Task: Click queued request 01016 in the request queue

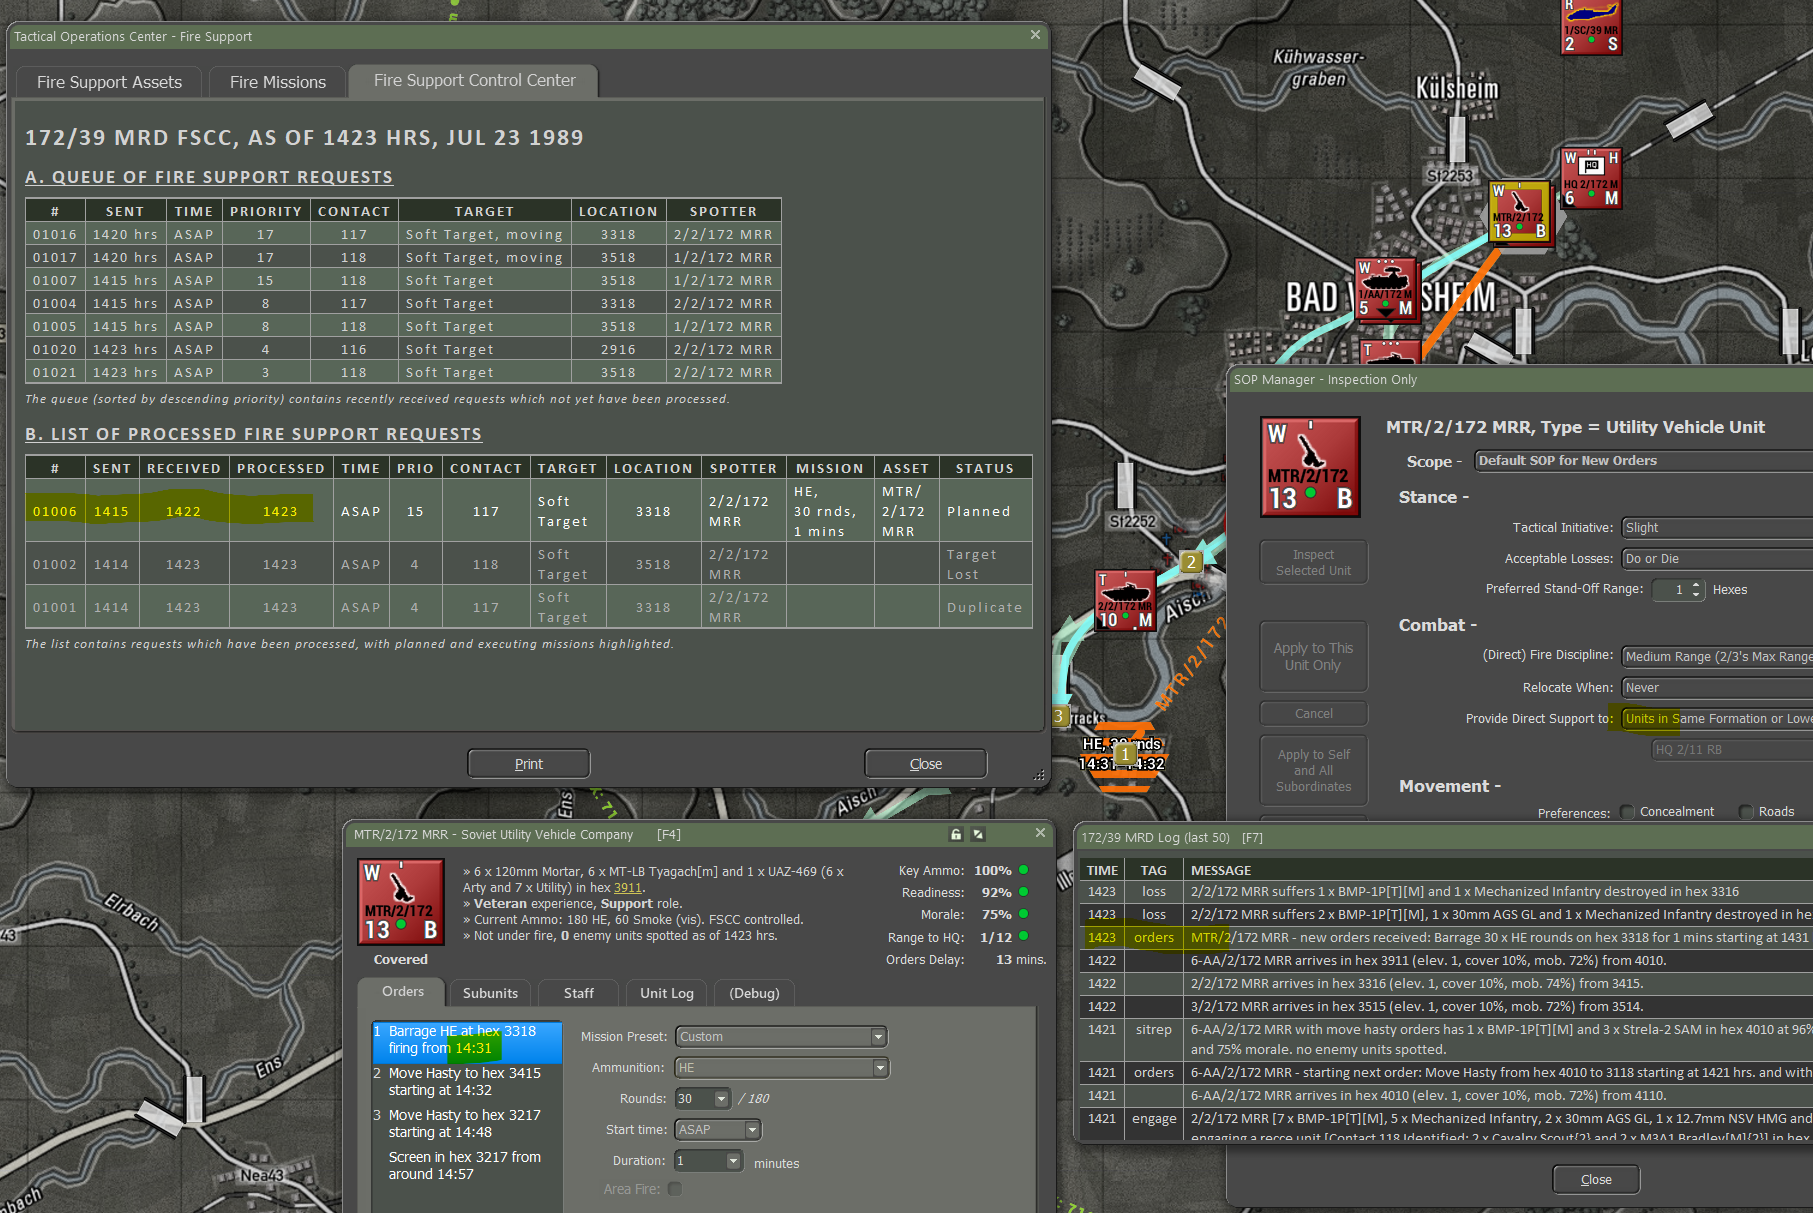Action: (403, 234)
